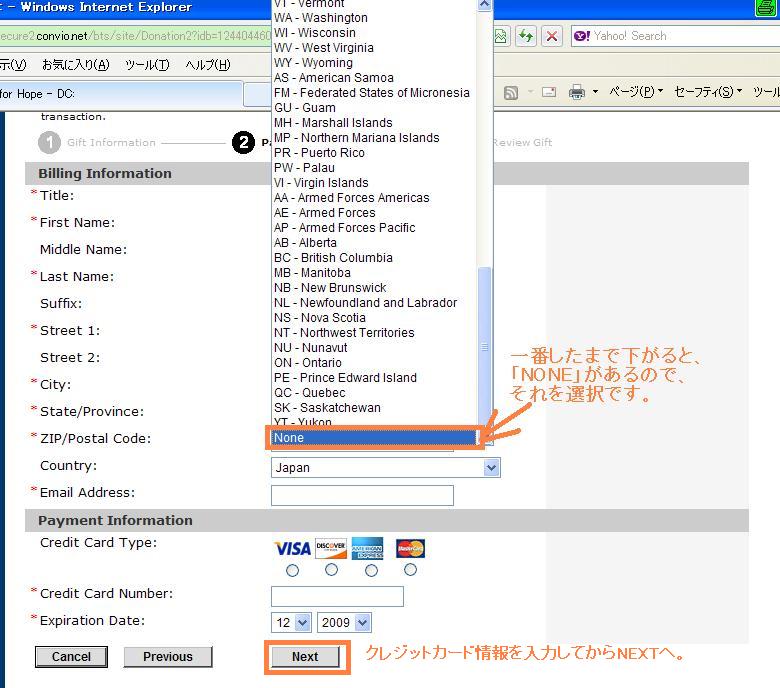Select AA - Armed Forces Americas option

pyautogui.click(x=374, y=197)
